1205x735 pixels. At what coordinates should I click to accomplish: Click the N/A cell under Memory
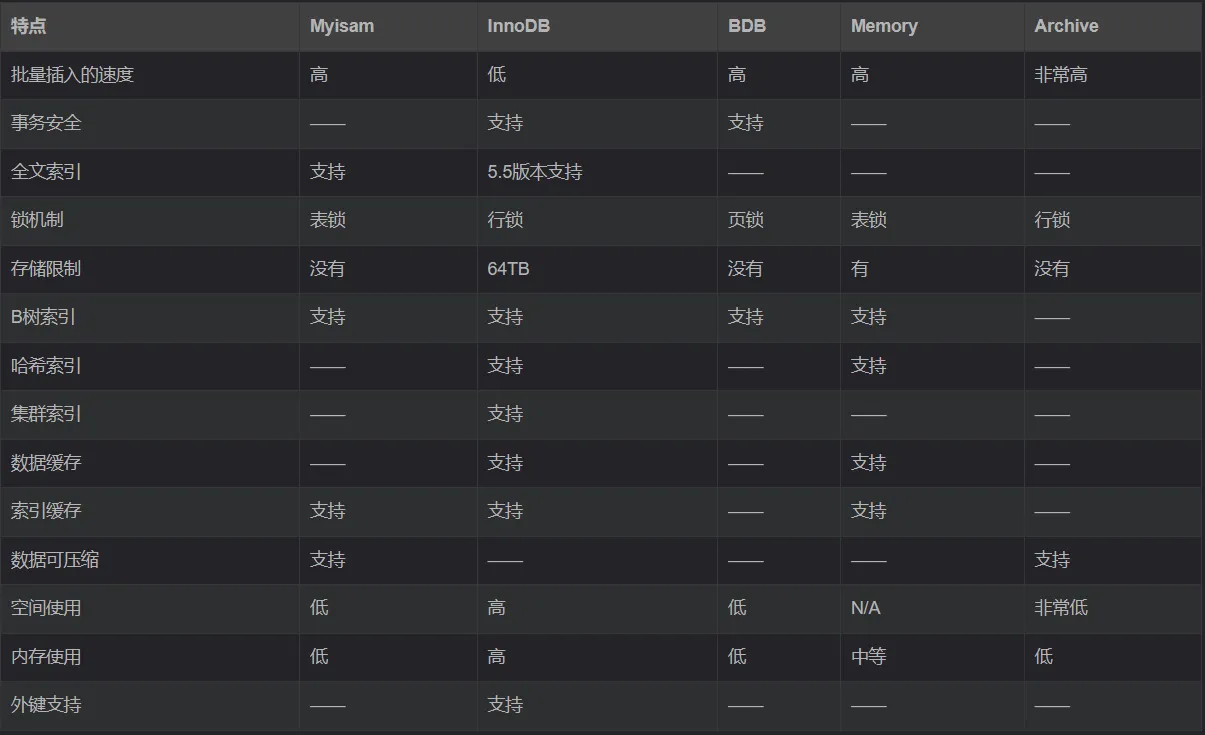pyautogui.click(x=866, y=608)
